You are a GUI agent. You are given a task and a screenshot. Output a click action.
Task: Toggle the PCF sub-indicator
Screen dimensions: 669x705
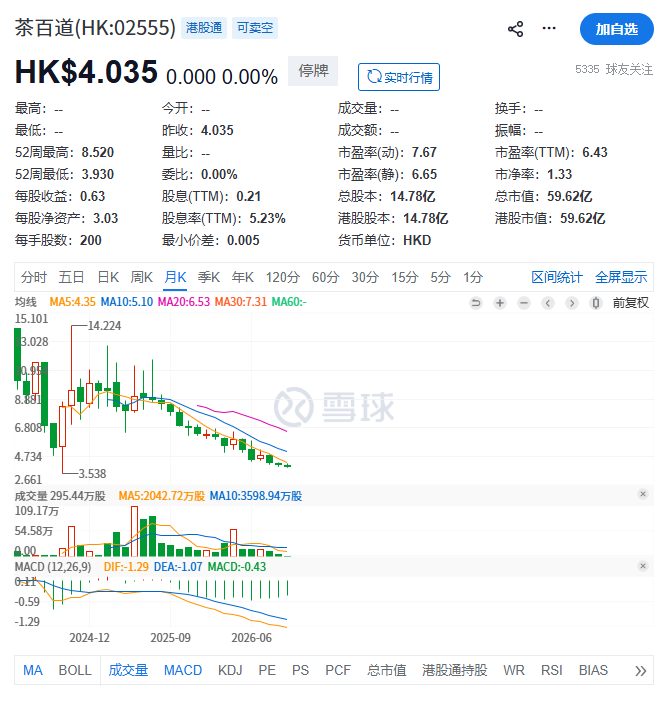coord(338,670)
